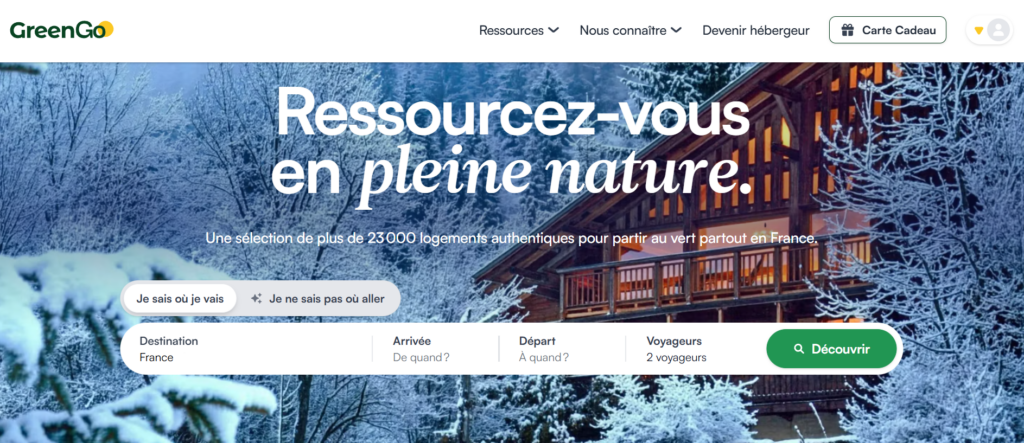Open the Voyageurs selector showing 2 voyageurs
Viewport: 1024px width, 443px height.
[x=696, y=349]
